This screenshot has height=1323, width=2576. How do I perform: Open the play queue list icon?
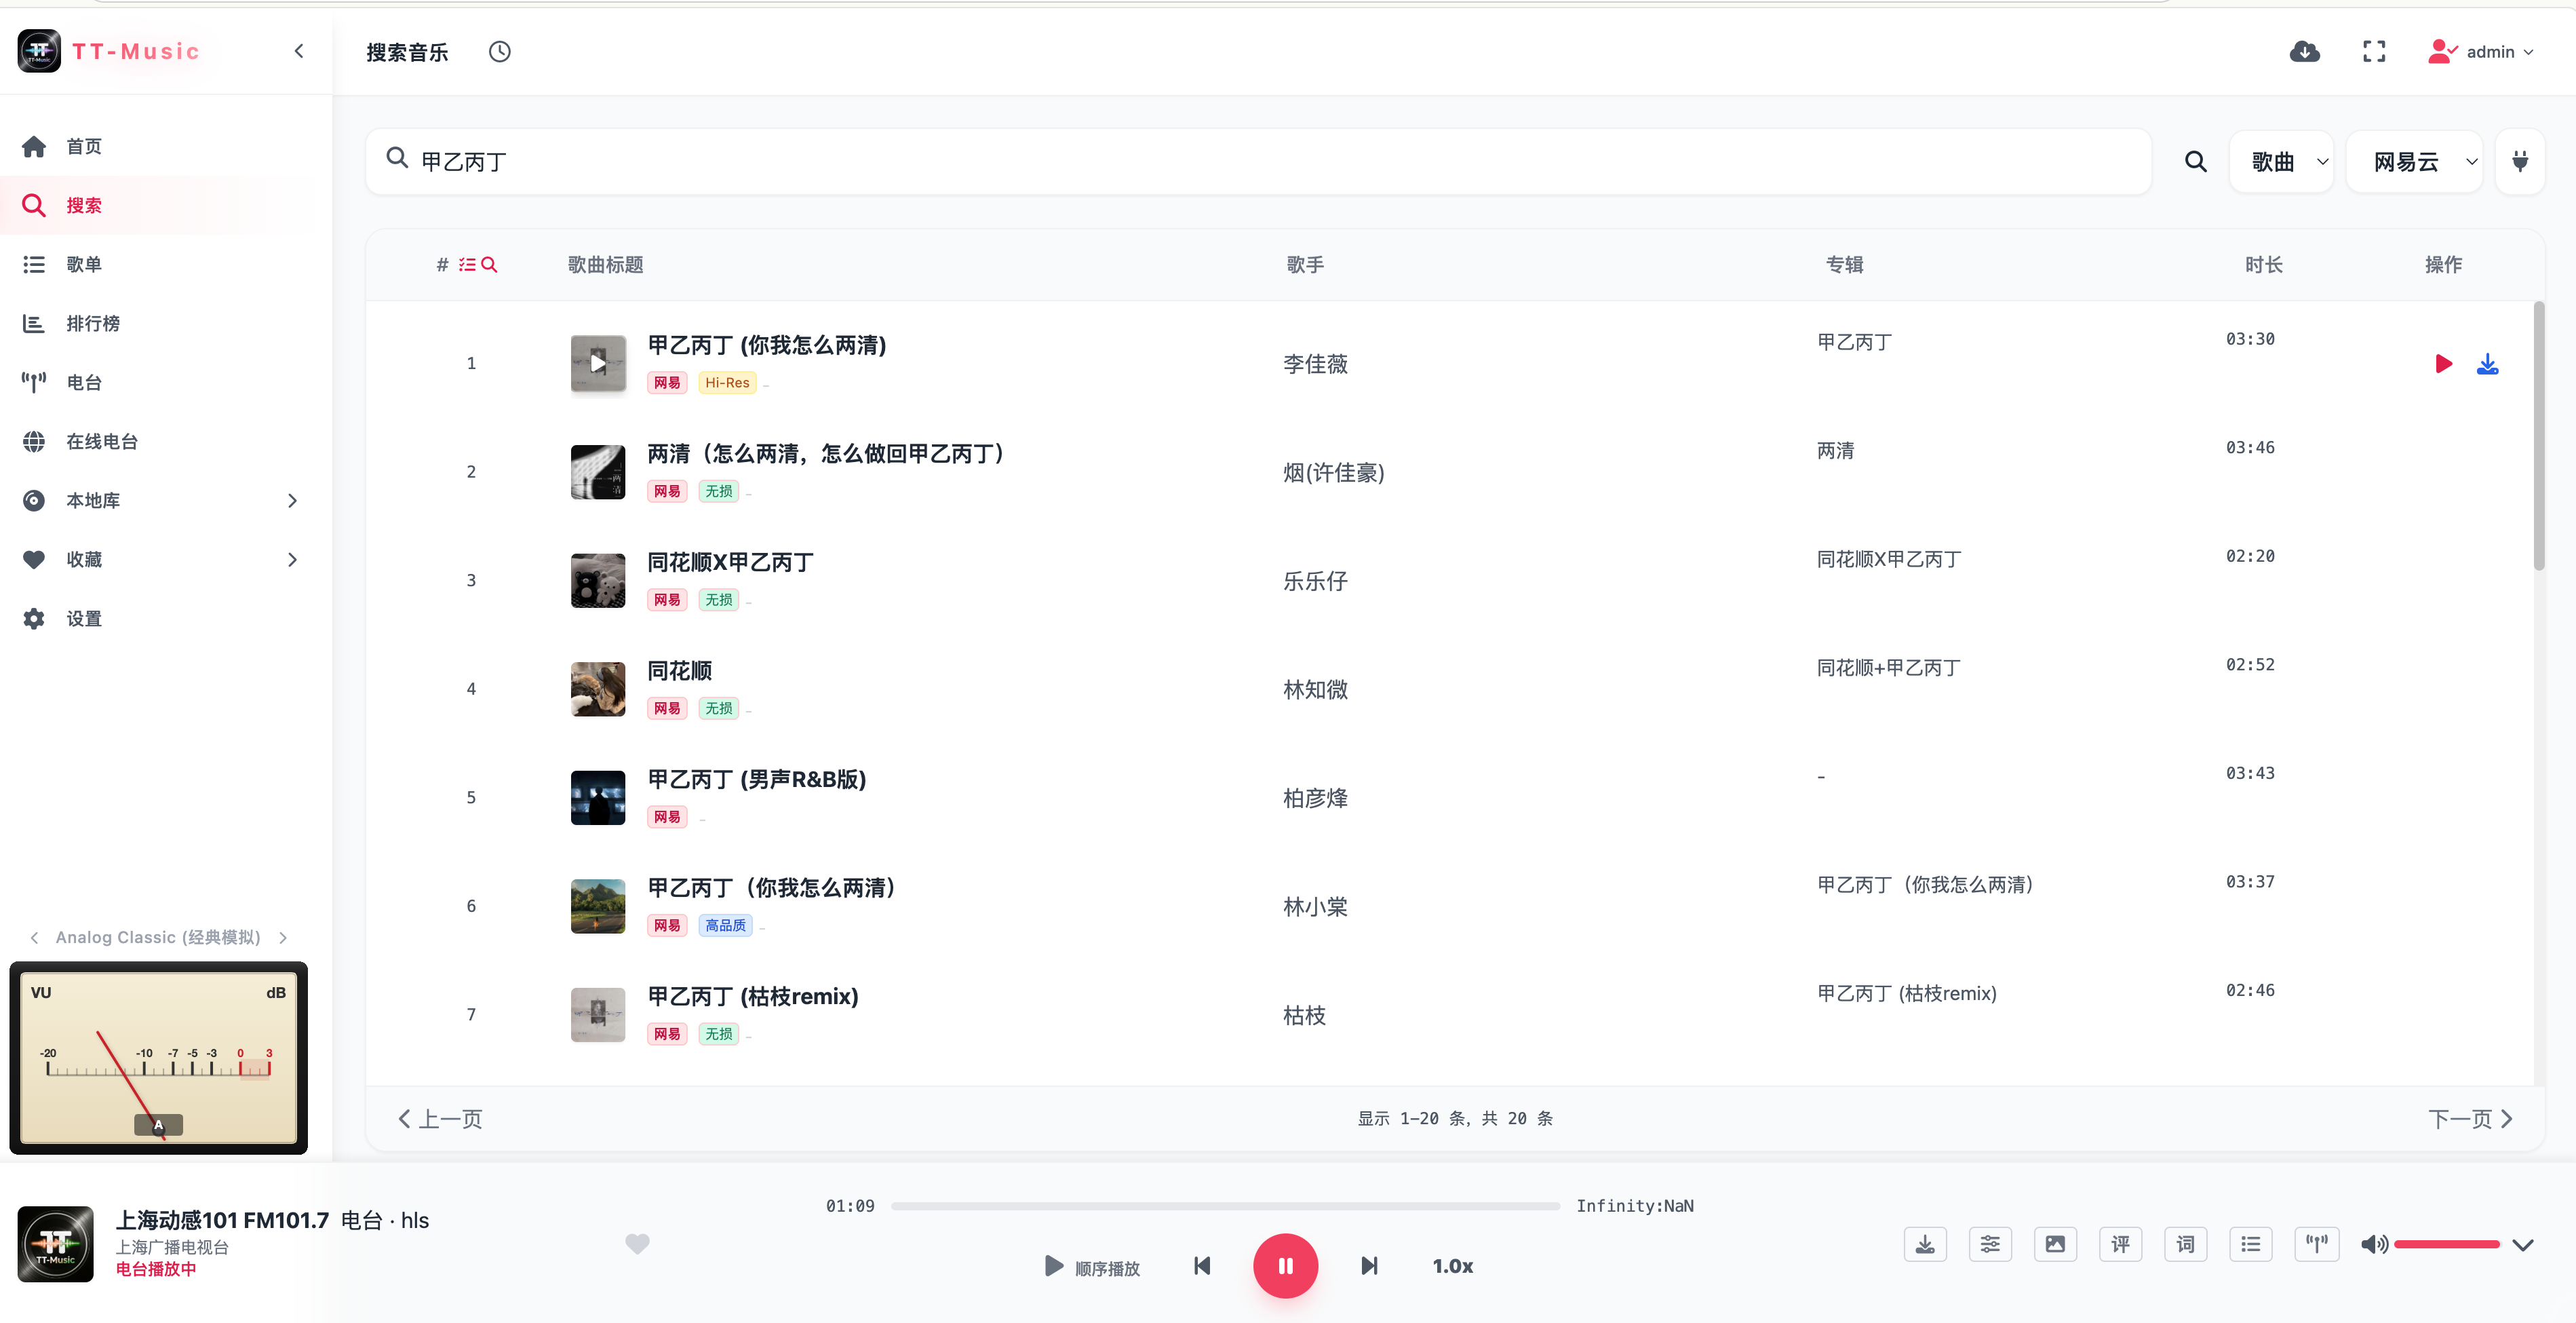pyautogui.click(x=2251, y=1244)
